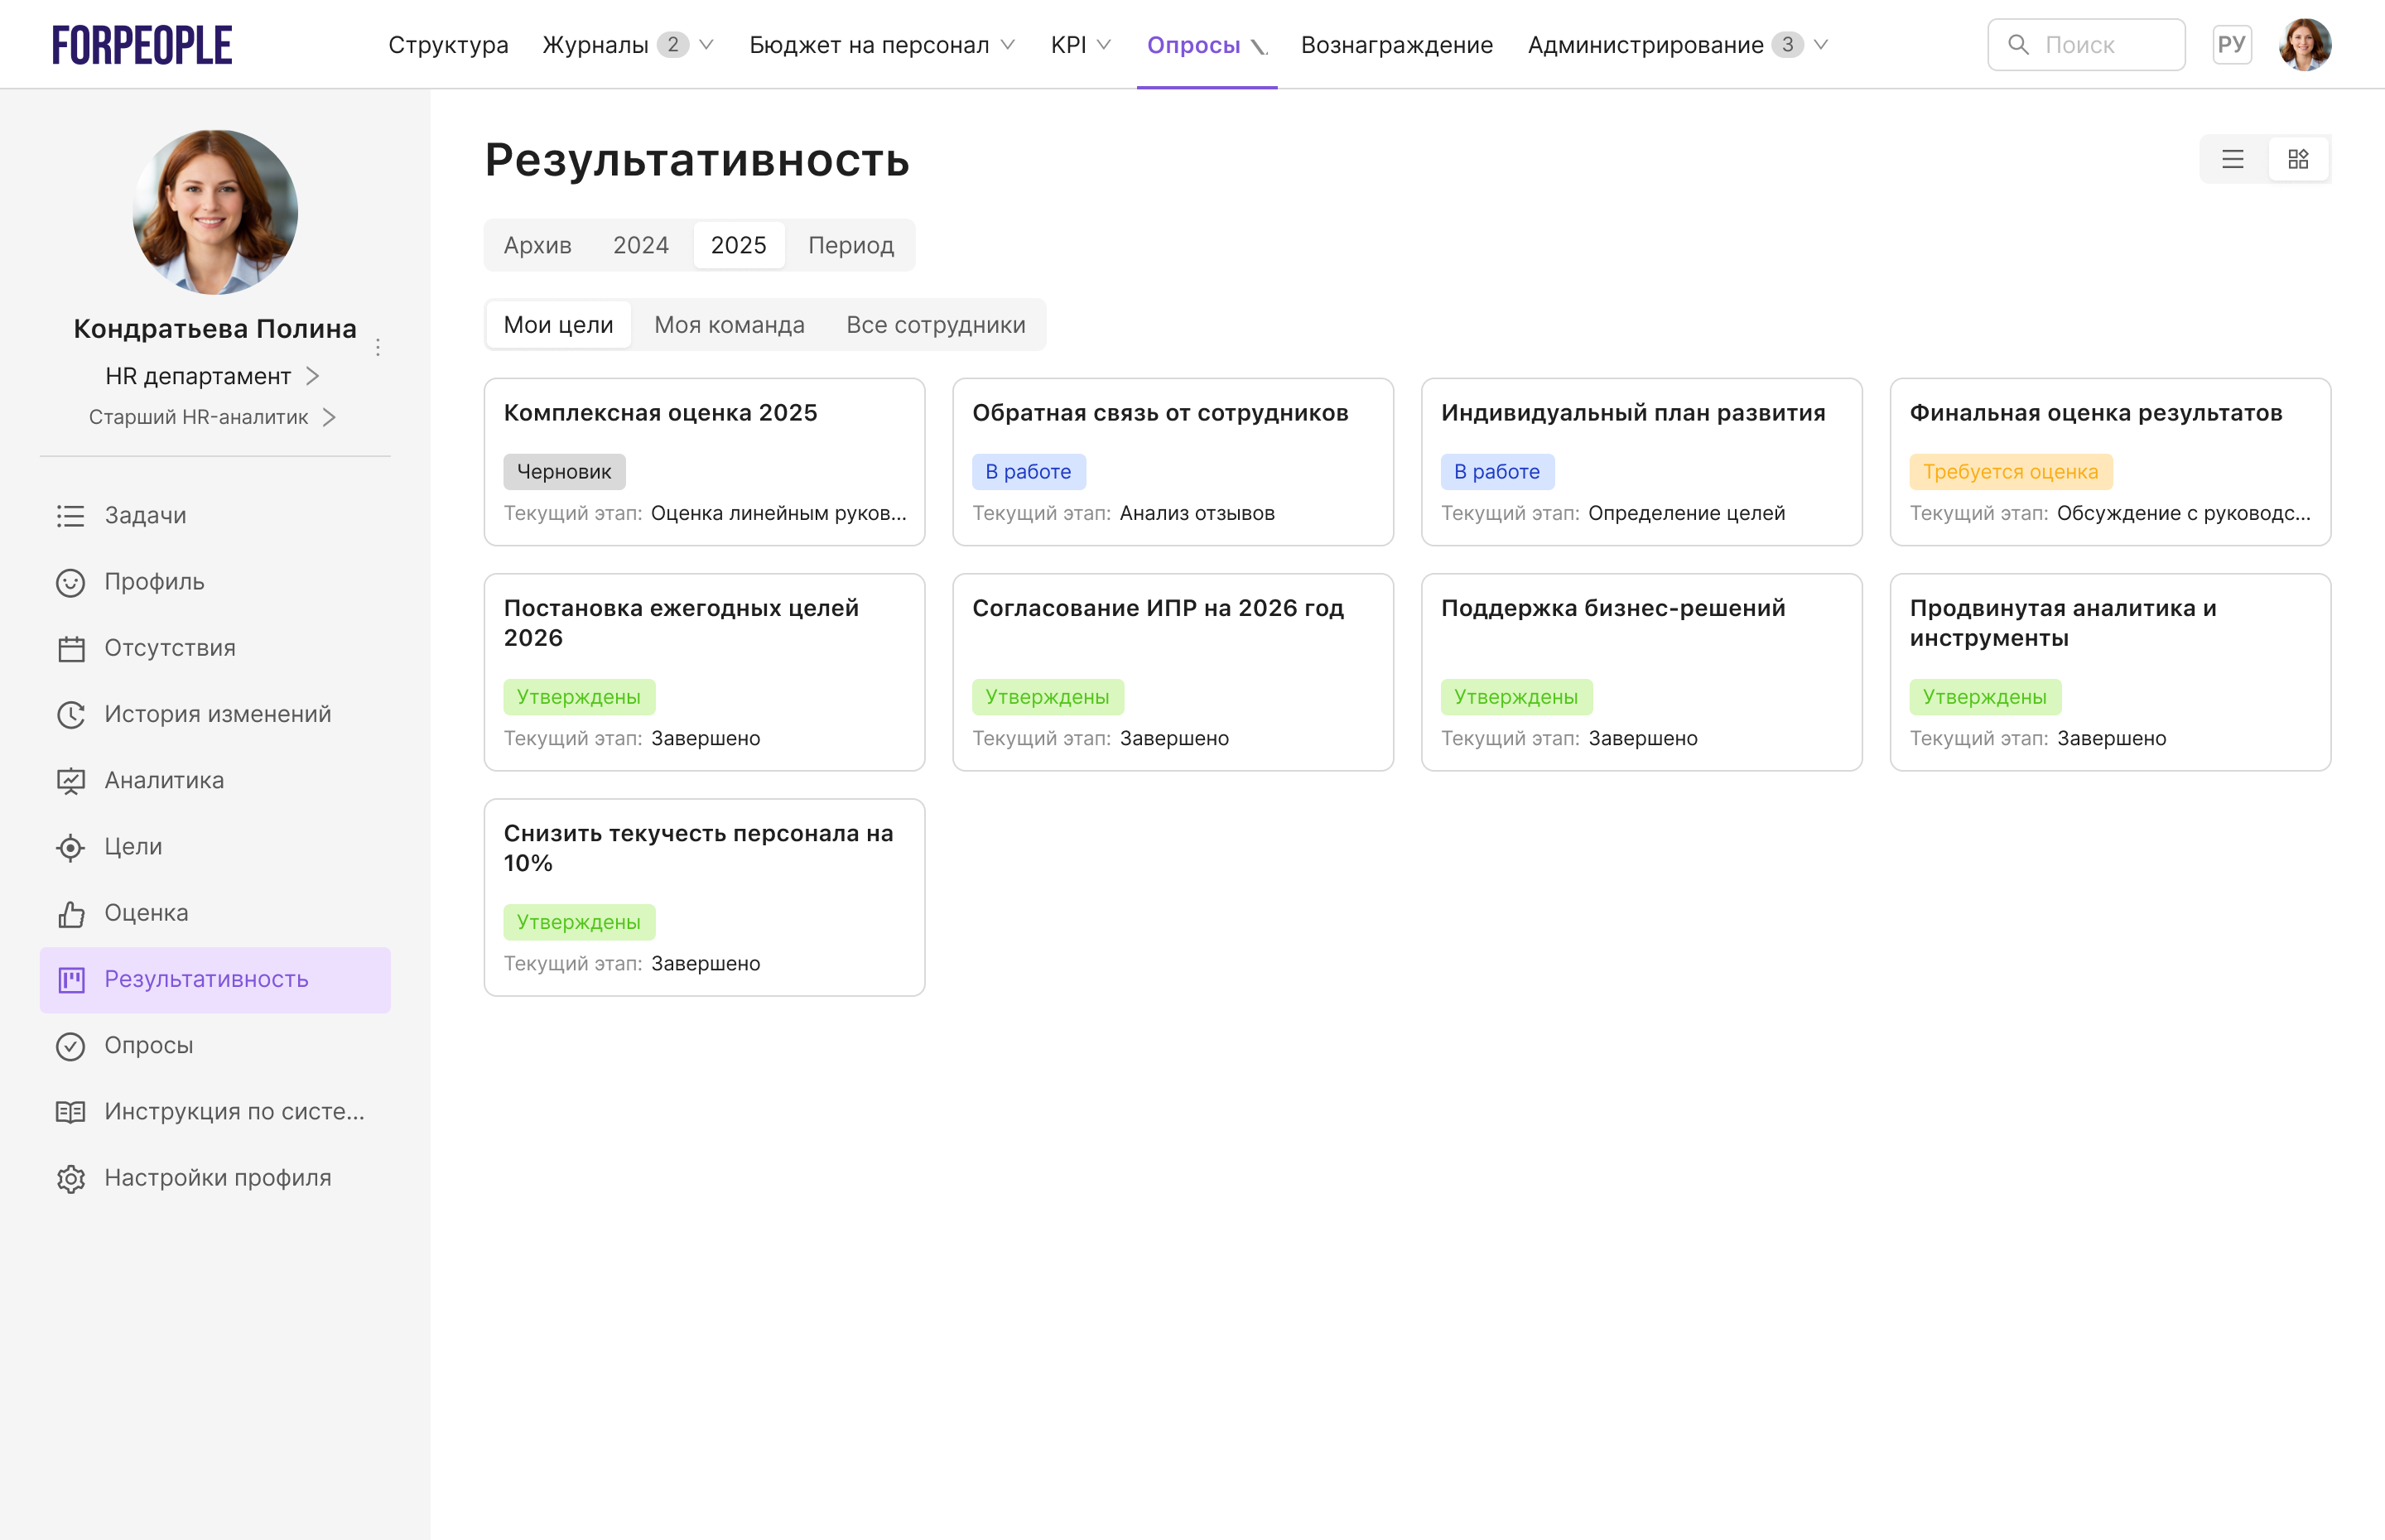Open the Задачи section via checklist icon
This screenshot has height=1540, width=2385.
click(70, 515)
